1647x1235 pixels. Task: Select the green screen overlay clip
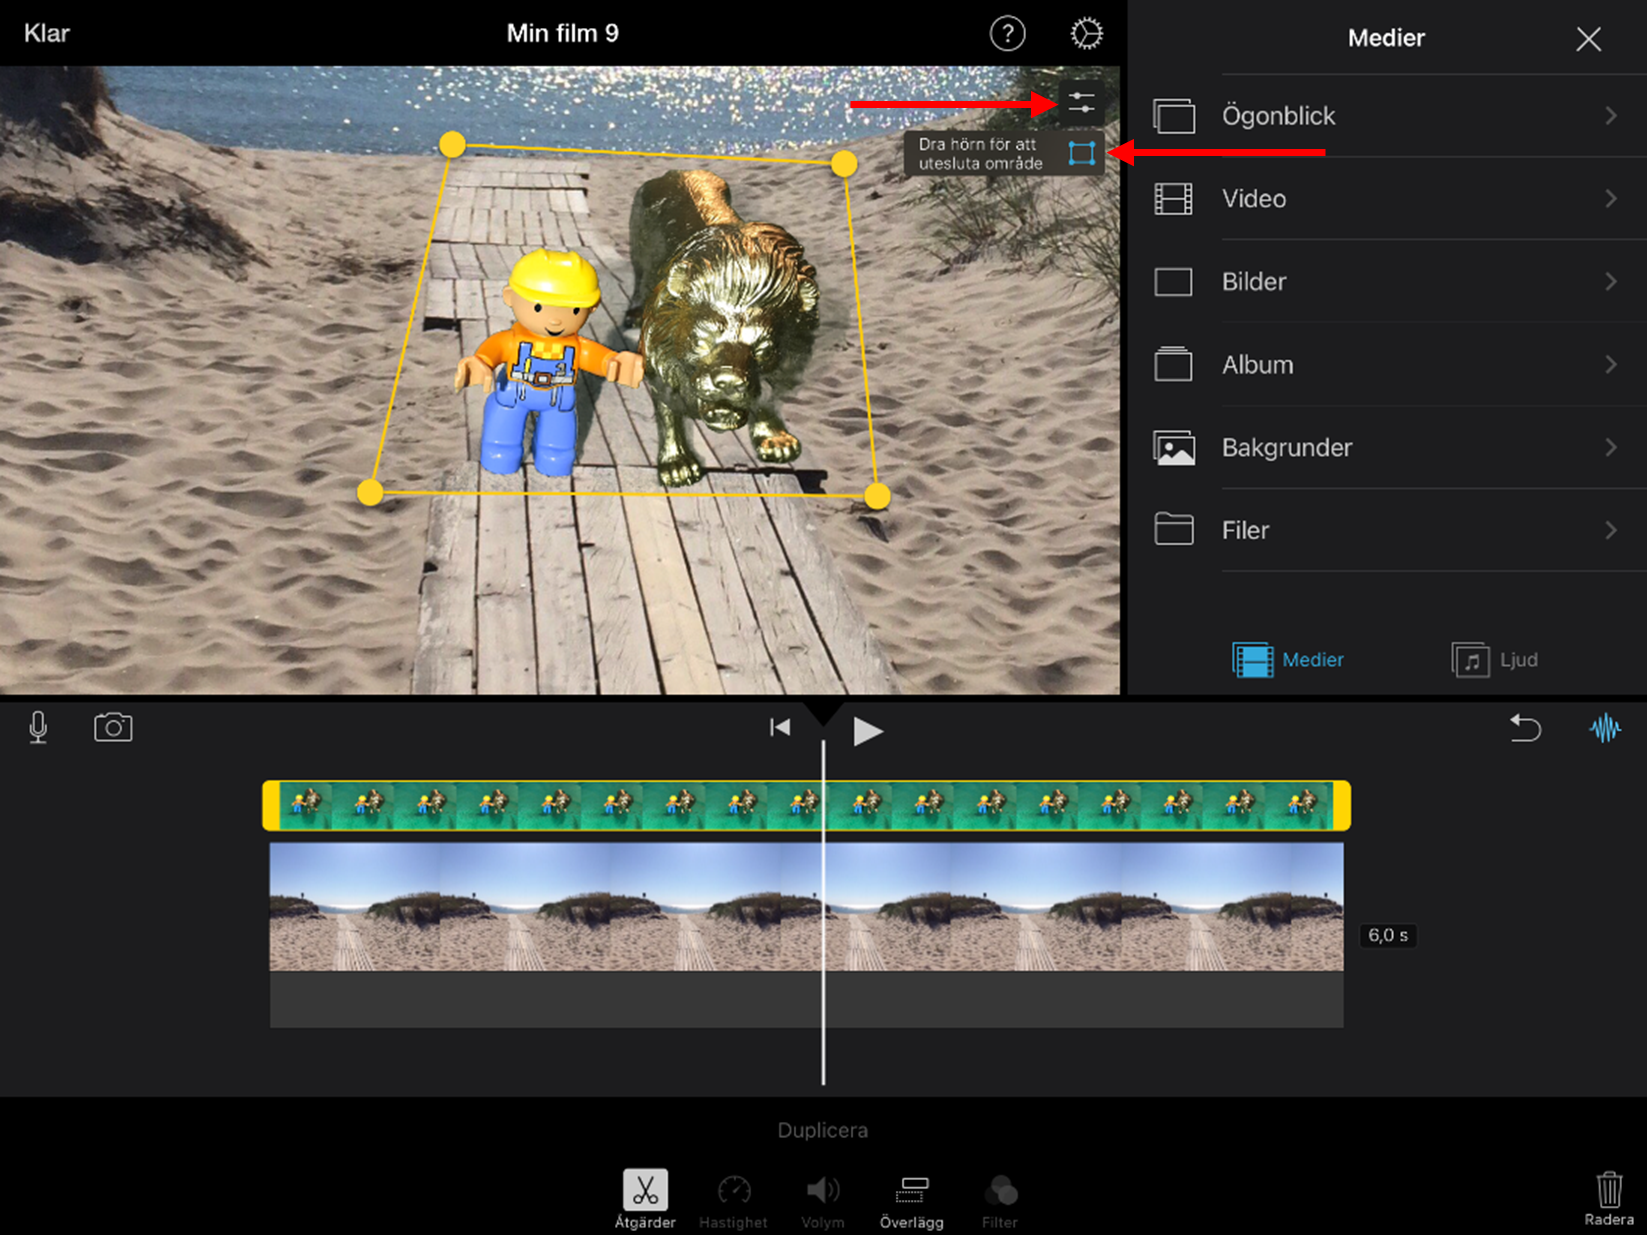pyautogui.click(x=806, y=806)
